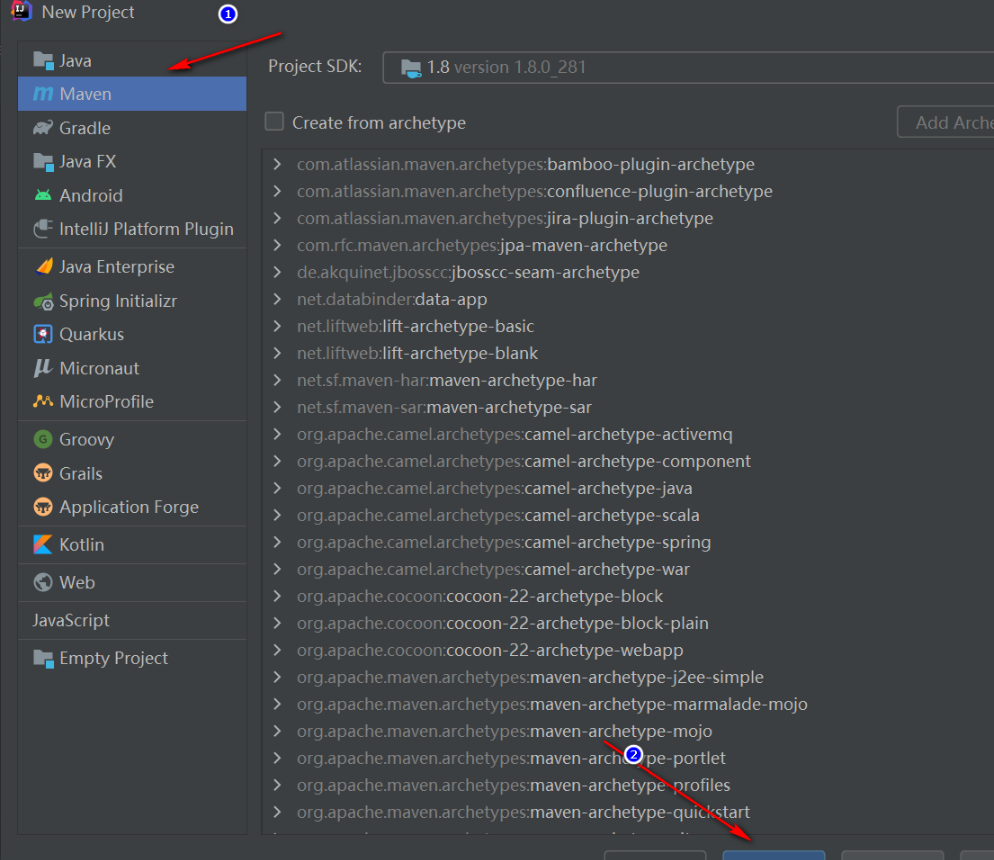Screen dimensions: 994x860
Task: Click the Application Forge icon
Action: click(42, 507)
